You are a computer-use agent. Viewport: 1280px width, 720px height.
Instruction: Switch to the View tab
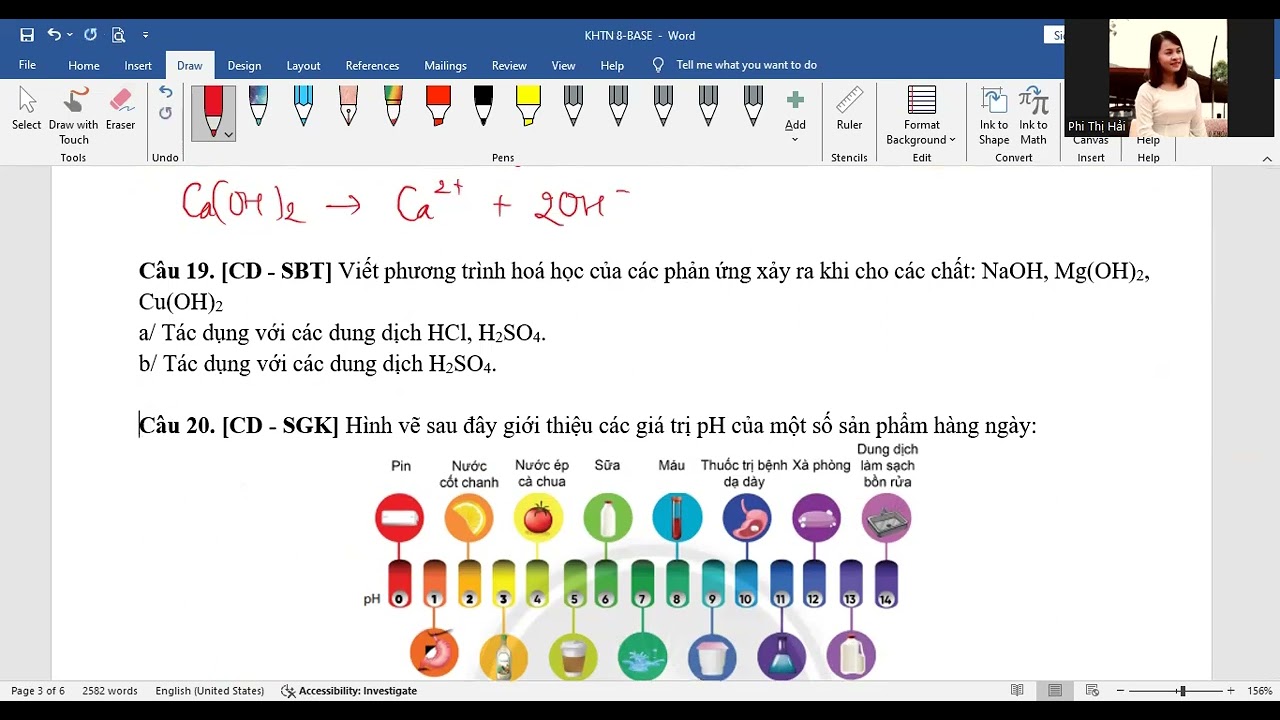tap(564, 65)
